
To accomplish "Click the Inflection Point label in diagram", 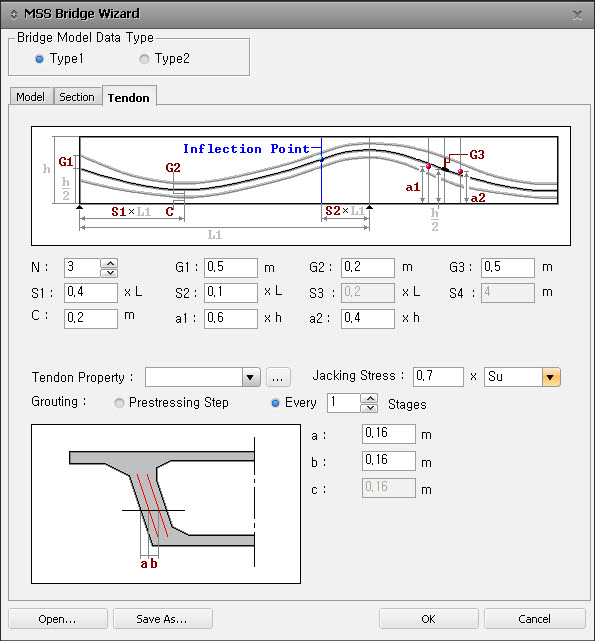I will click(246, 148).
